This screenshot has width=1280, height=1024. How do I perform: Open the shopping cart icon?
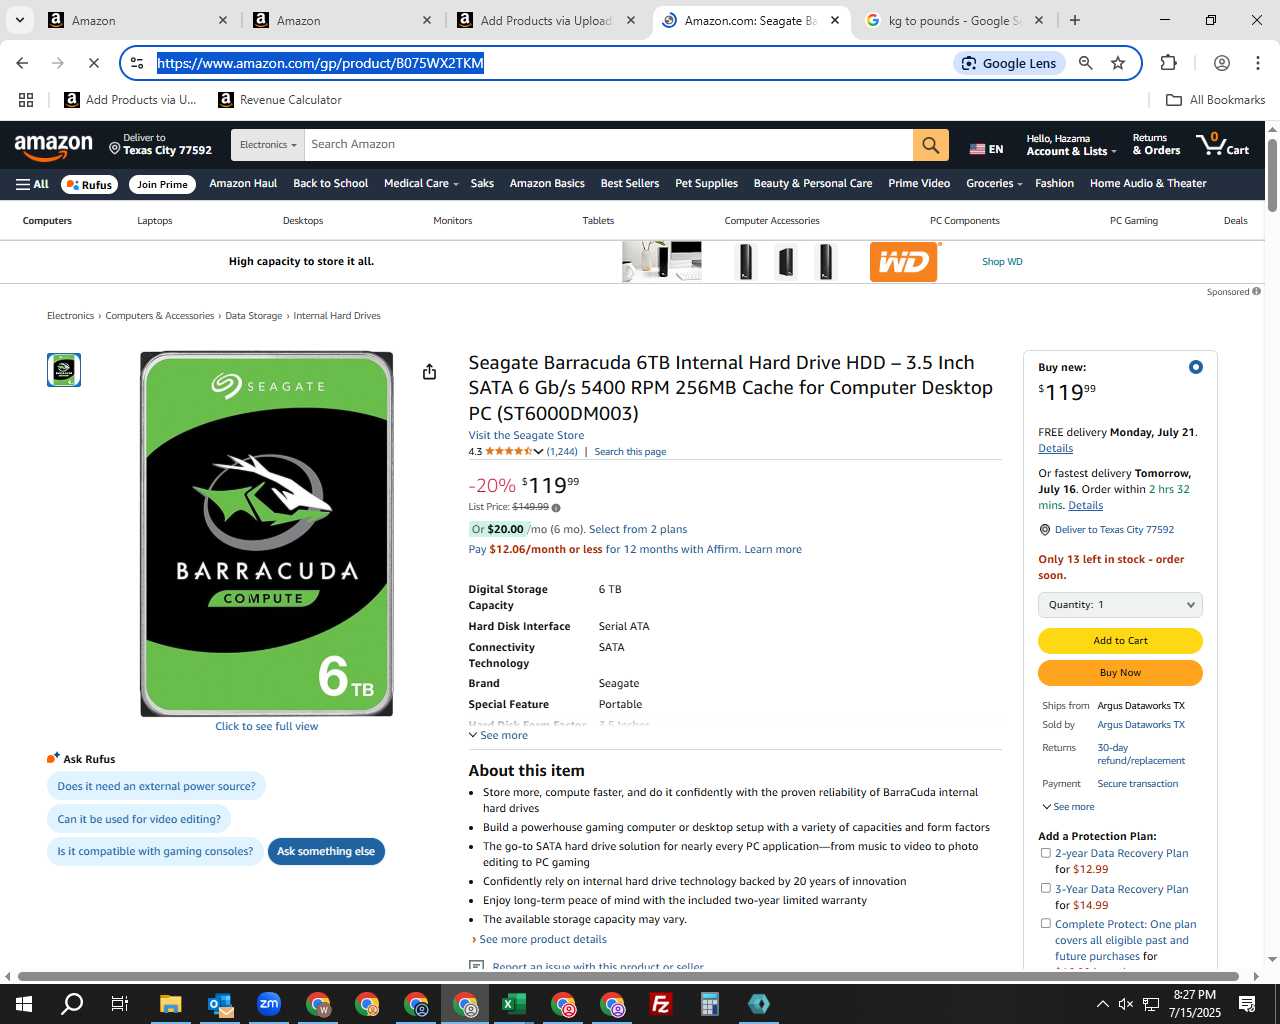click(x=1223, y=144)
